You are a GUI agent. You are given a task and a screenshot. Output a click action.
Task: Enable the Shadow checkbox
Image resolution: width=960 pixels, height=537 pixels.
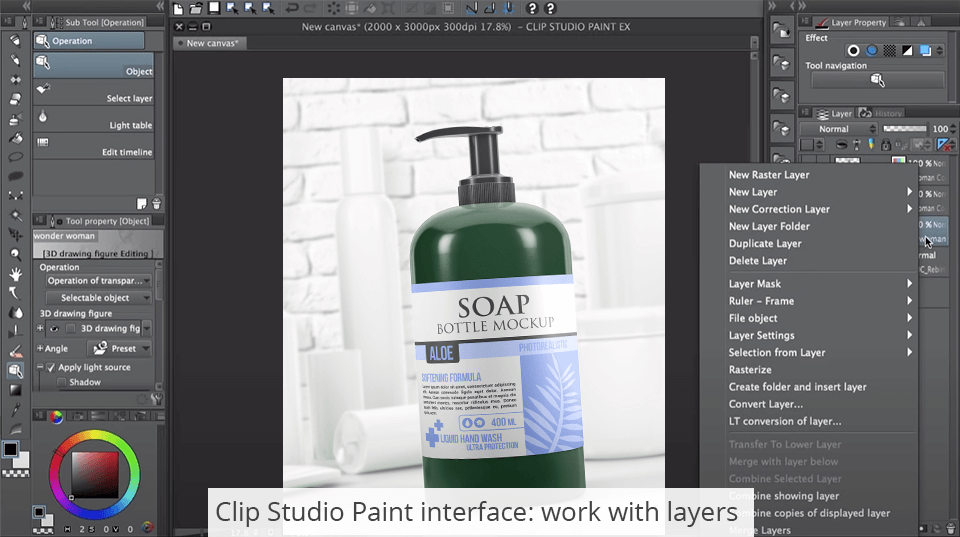coord(61,382)
